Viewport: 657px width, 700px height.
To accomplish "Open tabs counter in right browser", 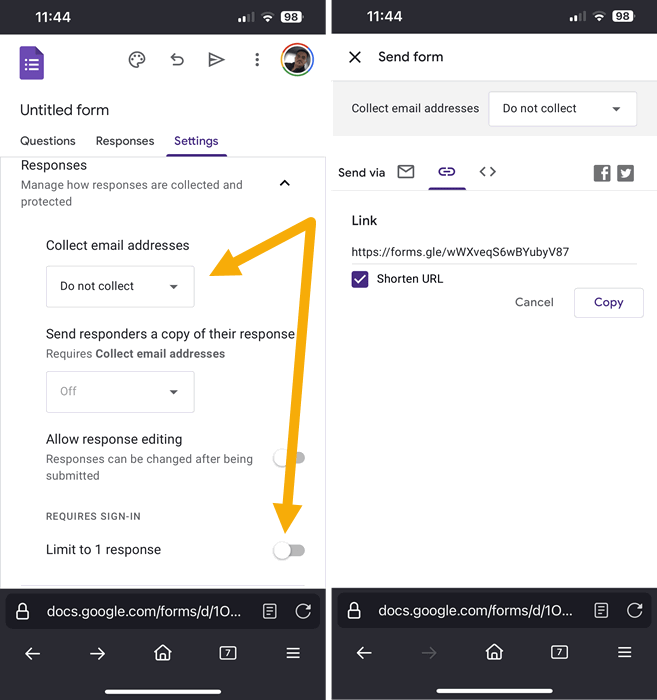I will click(560, 653).
